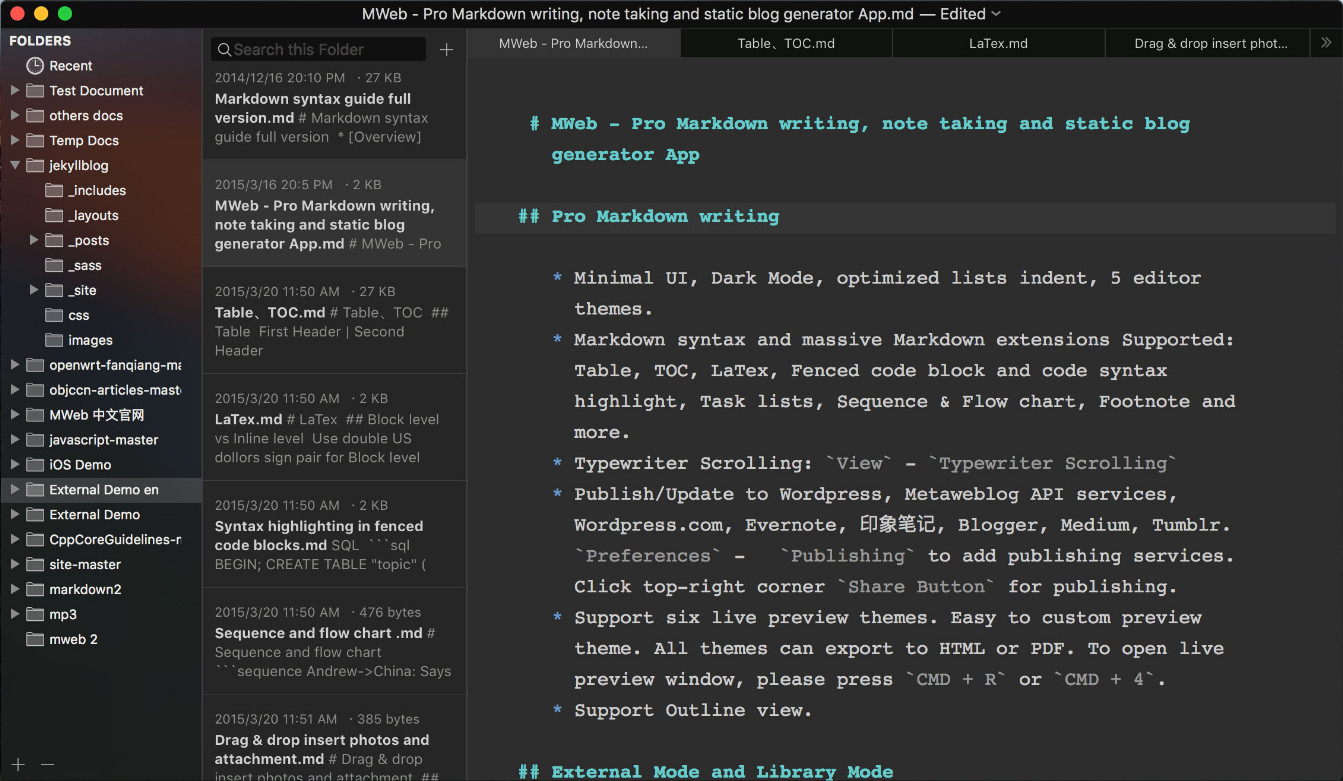Click the FOLDERS sidebar header
The width and height of the screenshot is (1343, 781).
[40, 41]
